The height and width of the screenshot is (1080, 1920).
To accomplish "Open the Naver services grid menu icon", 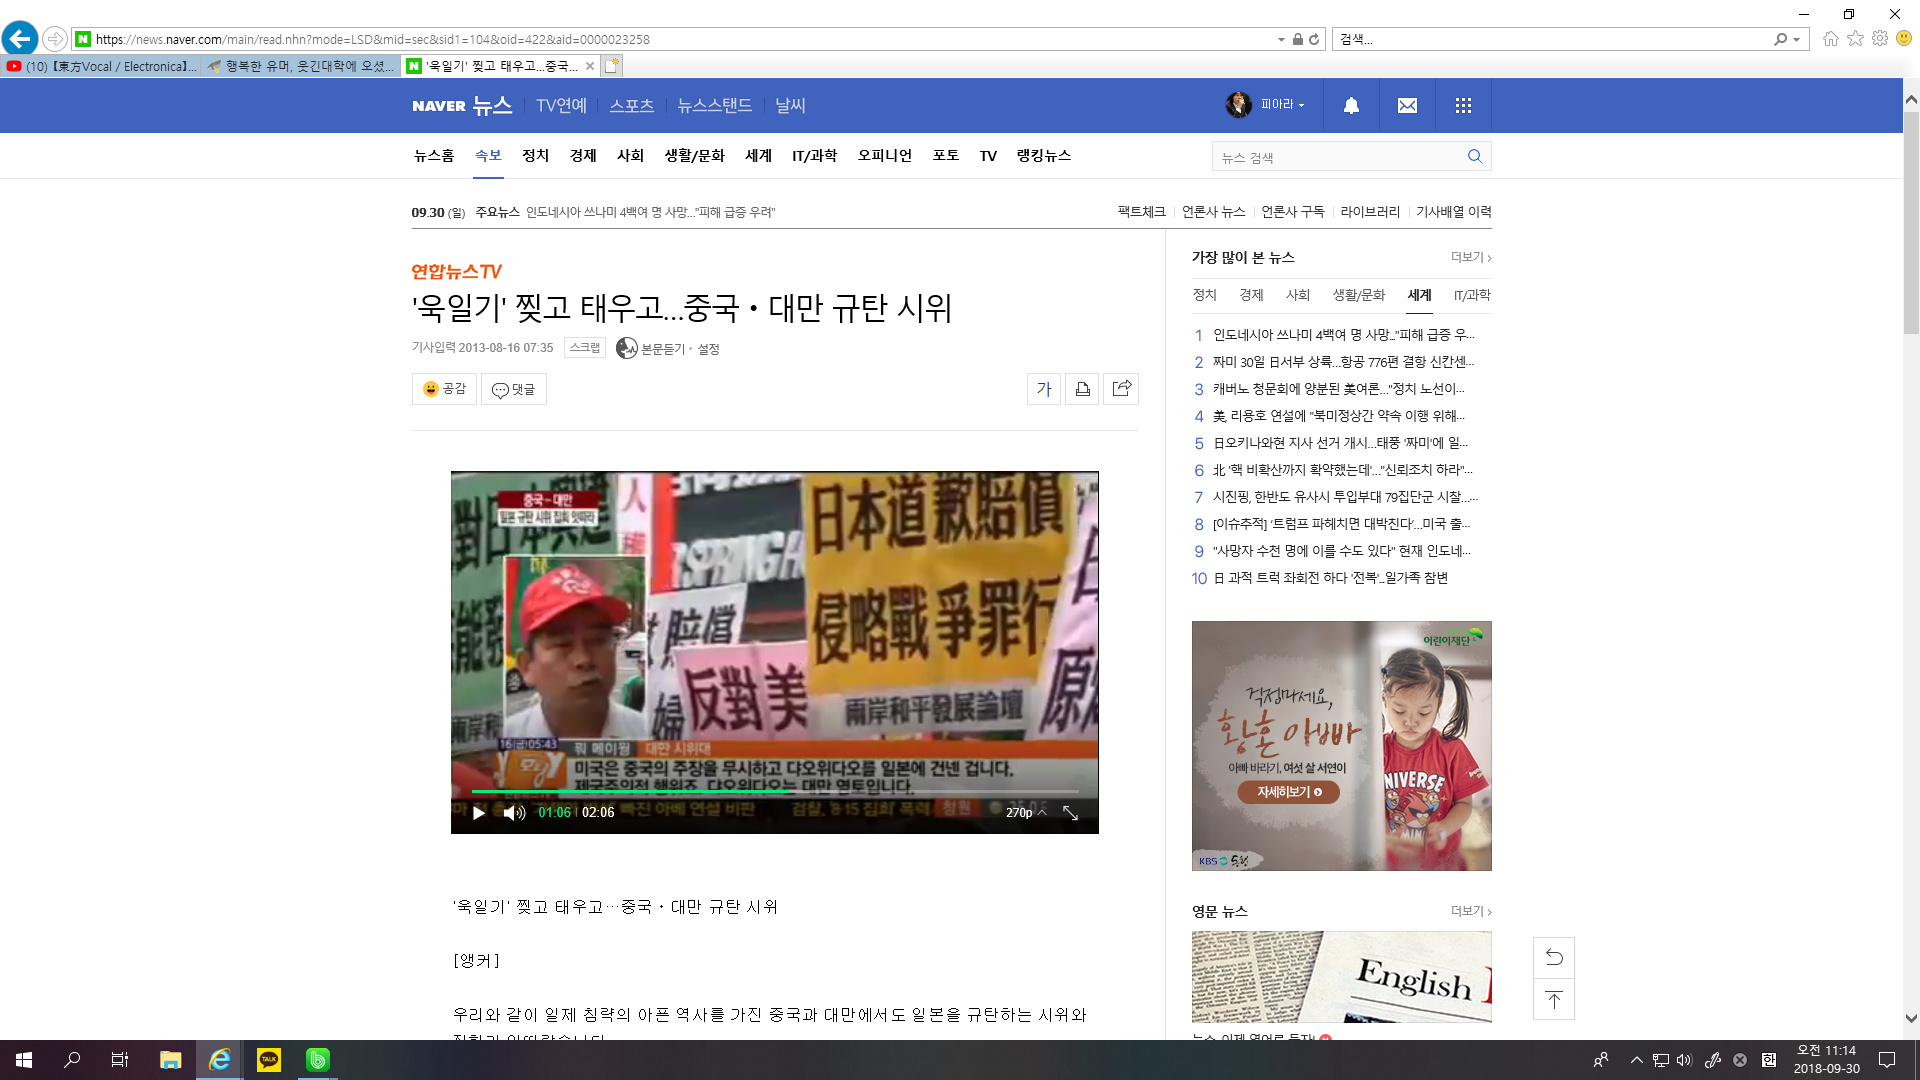I will (1463, 105).
